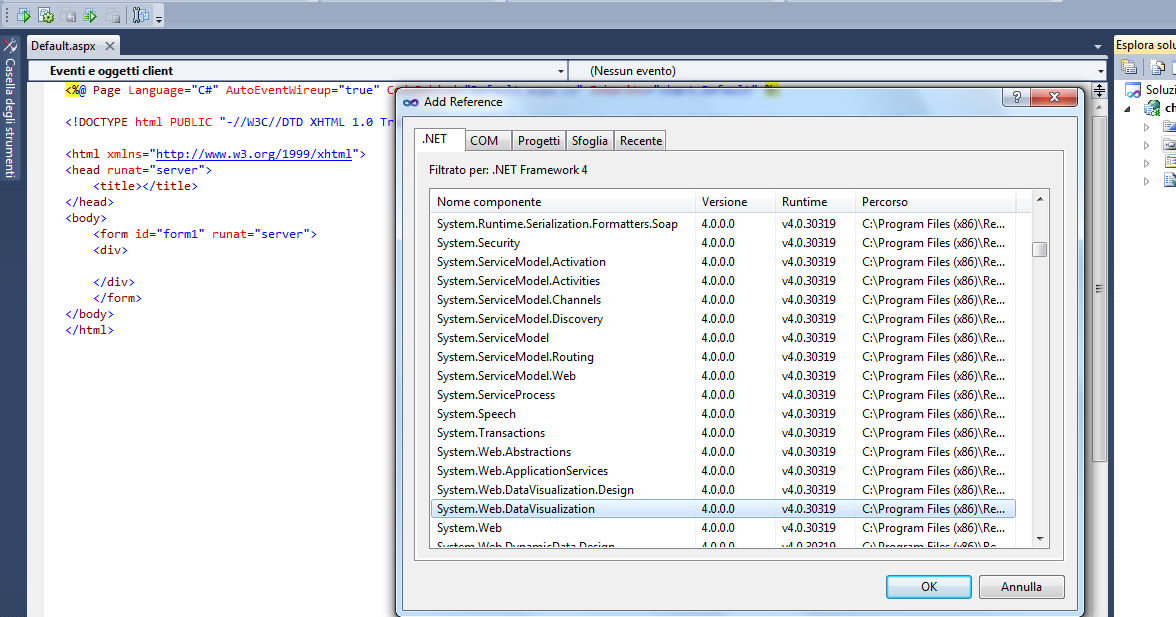Click the reference list scrollbar thumb
Viewport: 1176px width, 617px height.
pyautogui.click(x=1040, y=250)
